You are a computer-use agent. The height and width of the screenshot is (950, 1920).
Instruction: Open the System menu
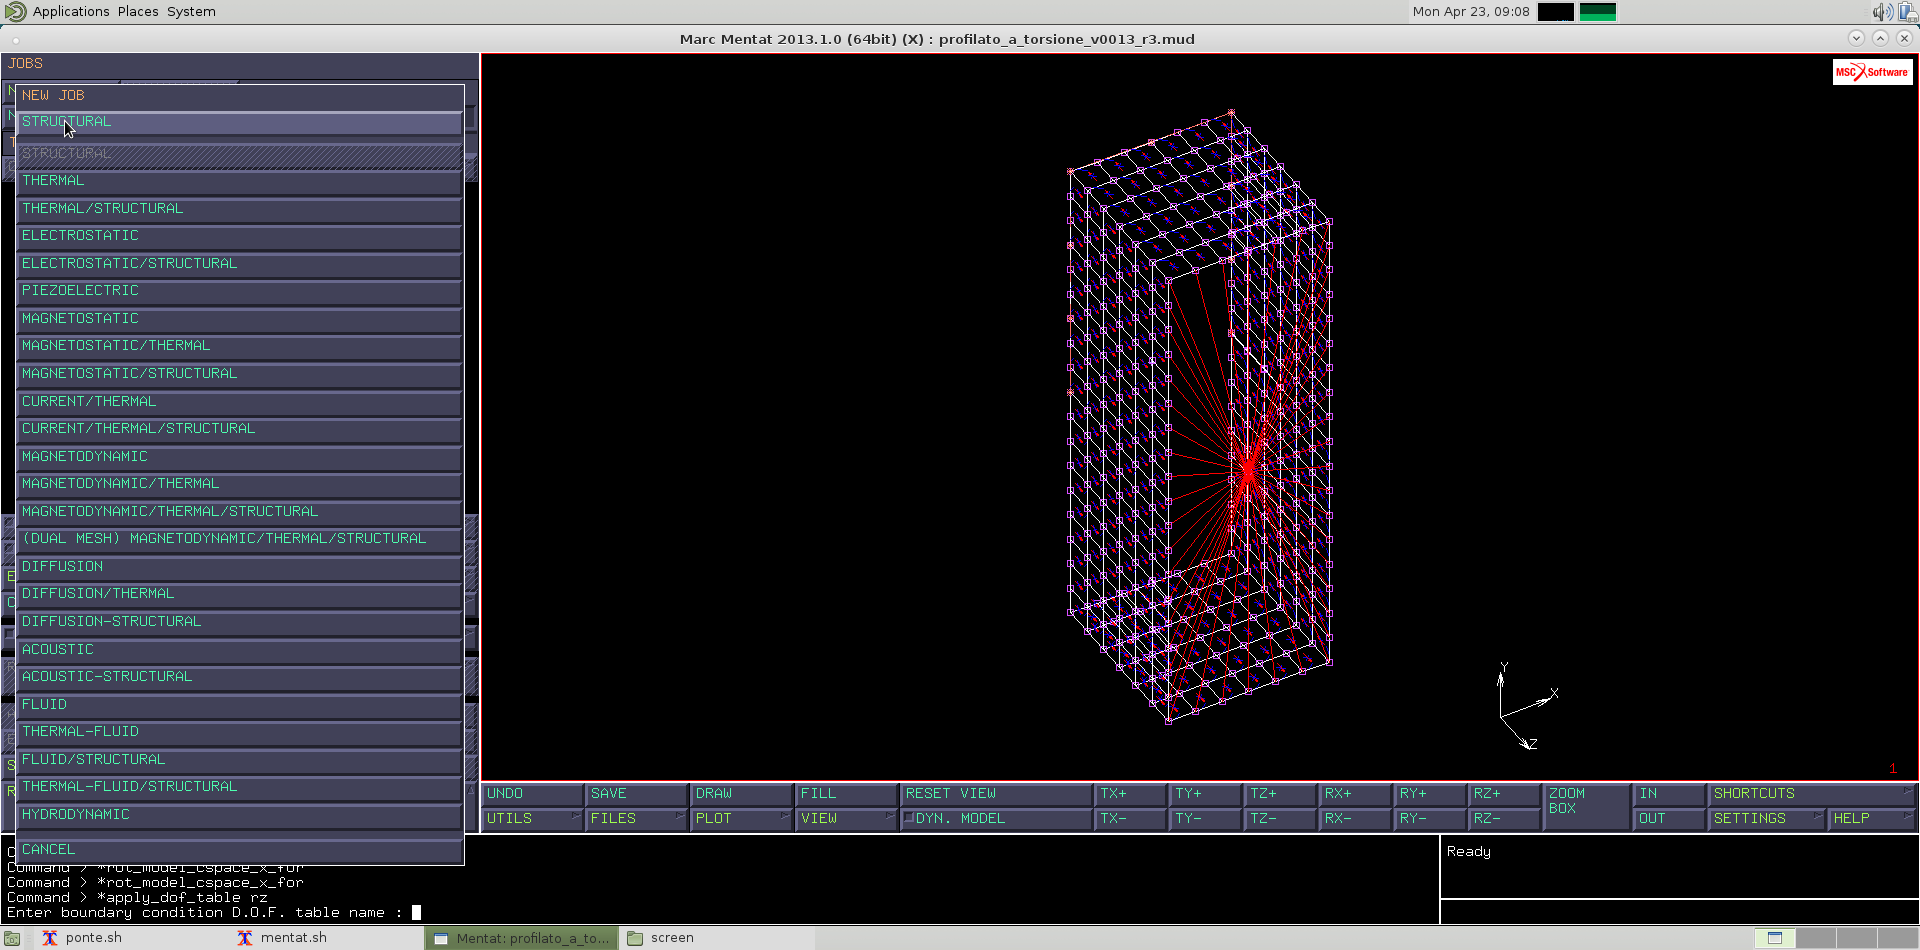click(191, 12)
